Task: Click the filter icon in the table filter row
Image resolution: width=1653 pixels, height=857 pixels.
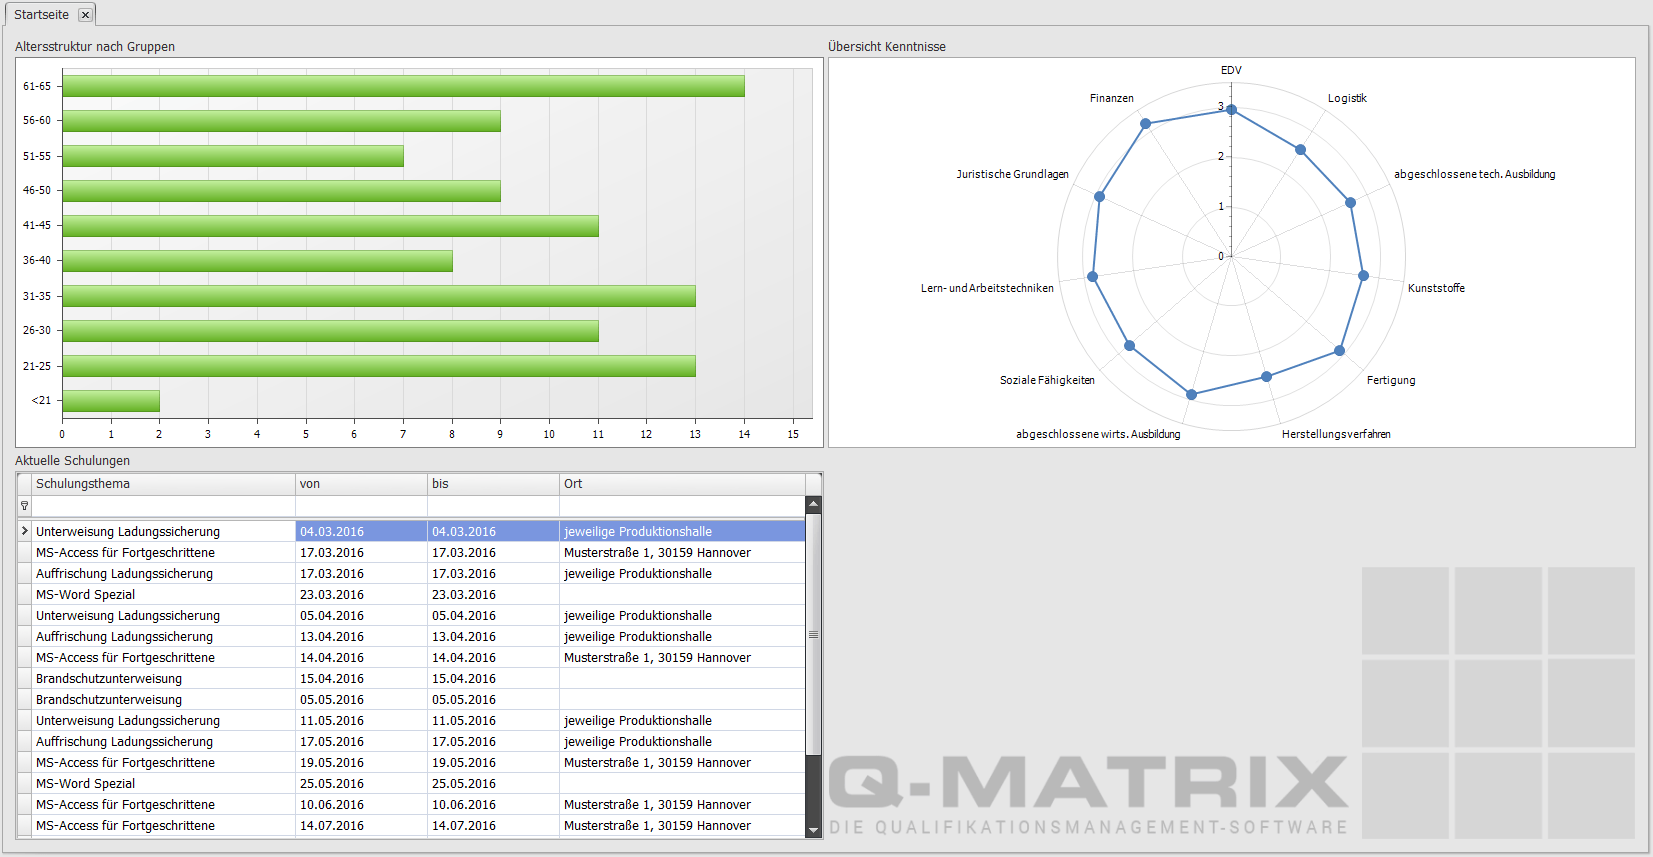Action: click(x=25, y=506)
